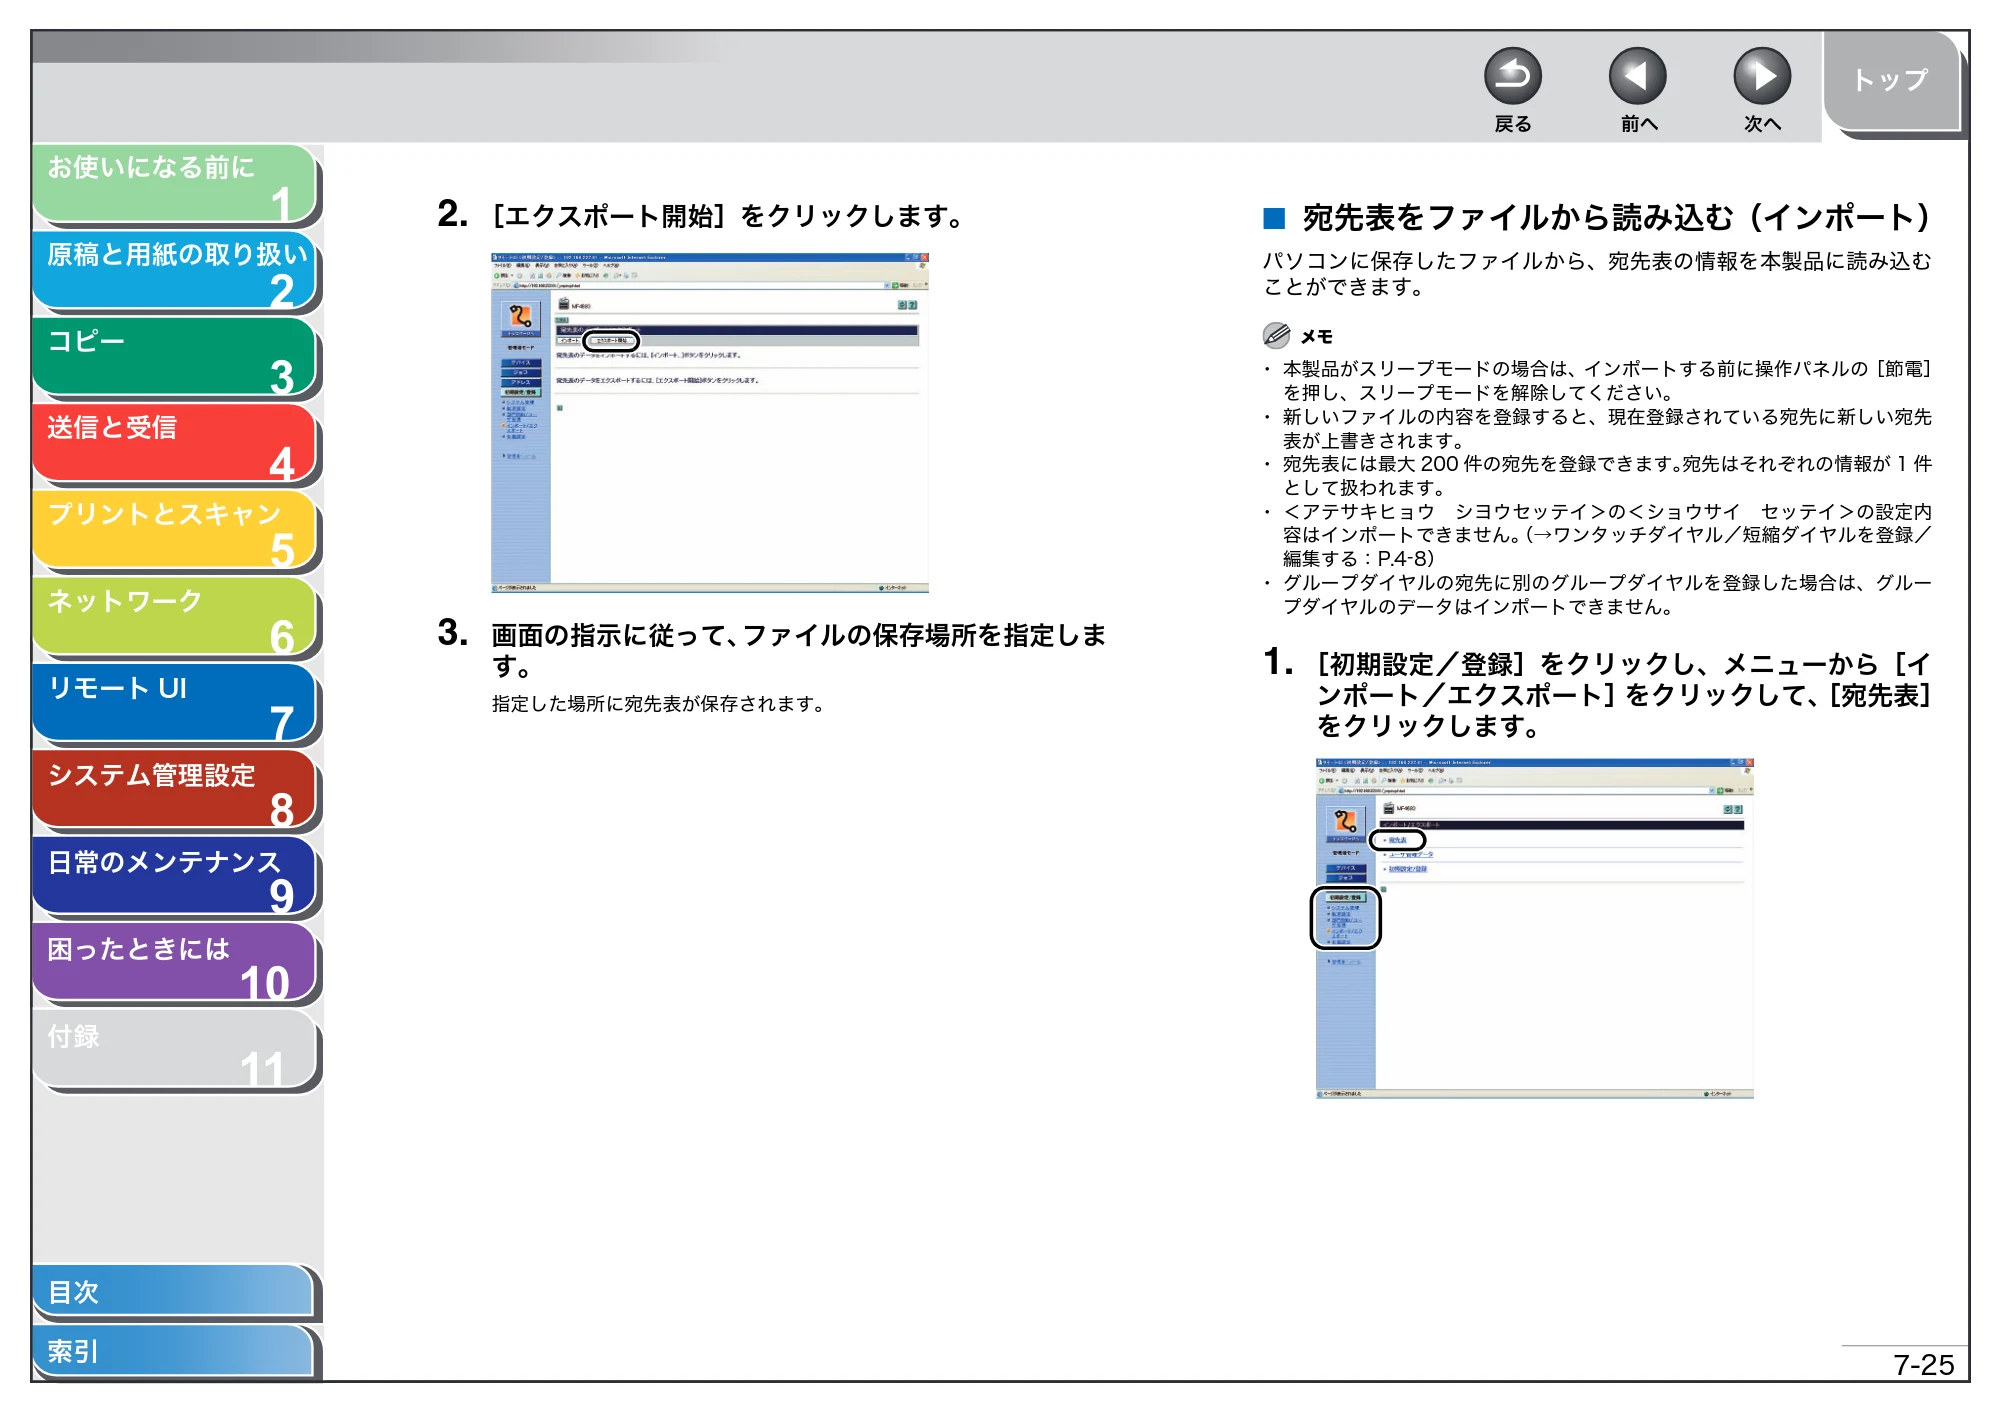Click the export step screenshot thumbnail
Viewport: 2000px width, 1414px height.
click(710, 423)
